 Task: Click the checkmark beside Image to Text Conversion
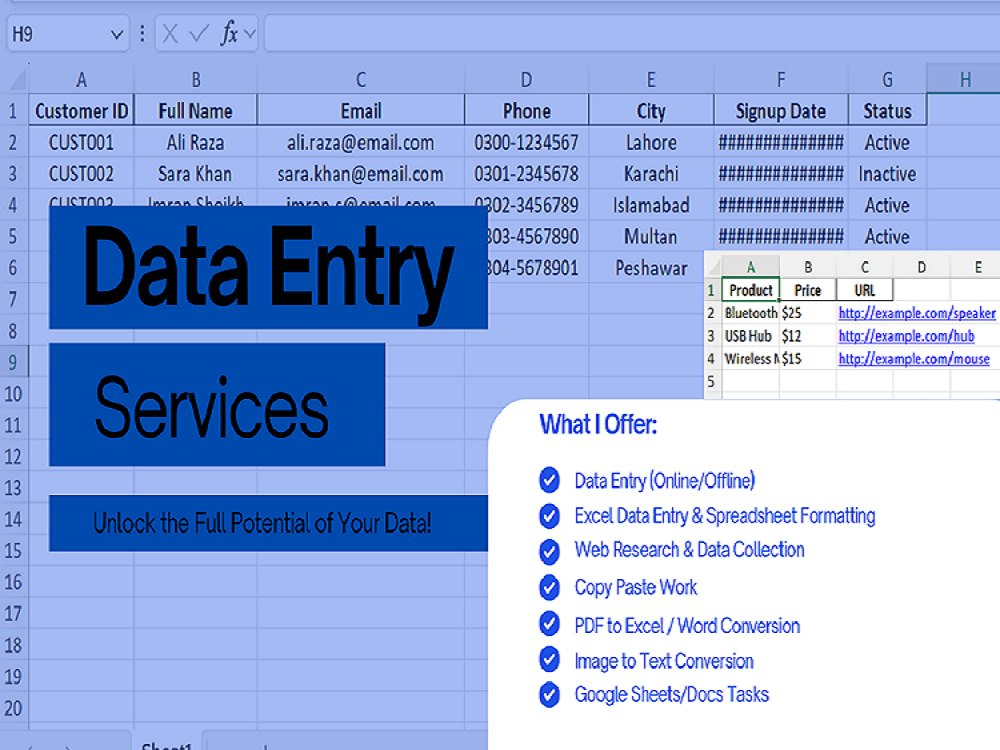click(x=549, y=659)
